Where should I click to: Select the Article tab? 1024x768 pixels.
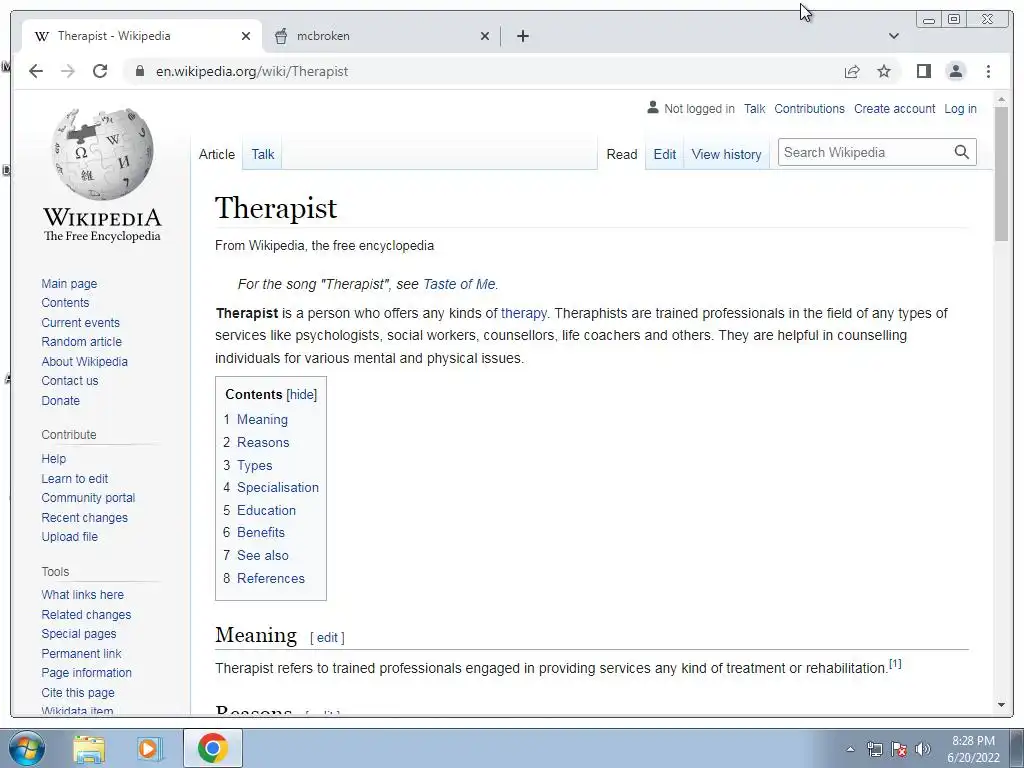(217, 154)
